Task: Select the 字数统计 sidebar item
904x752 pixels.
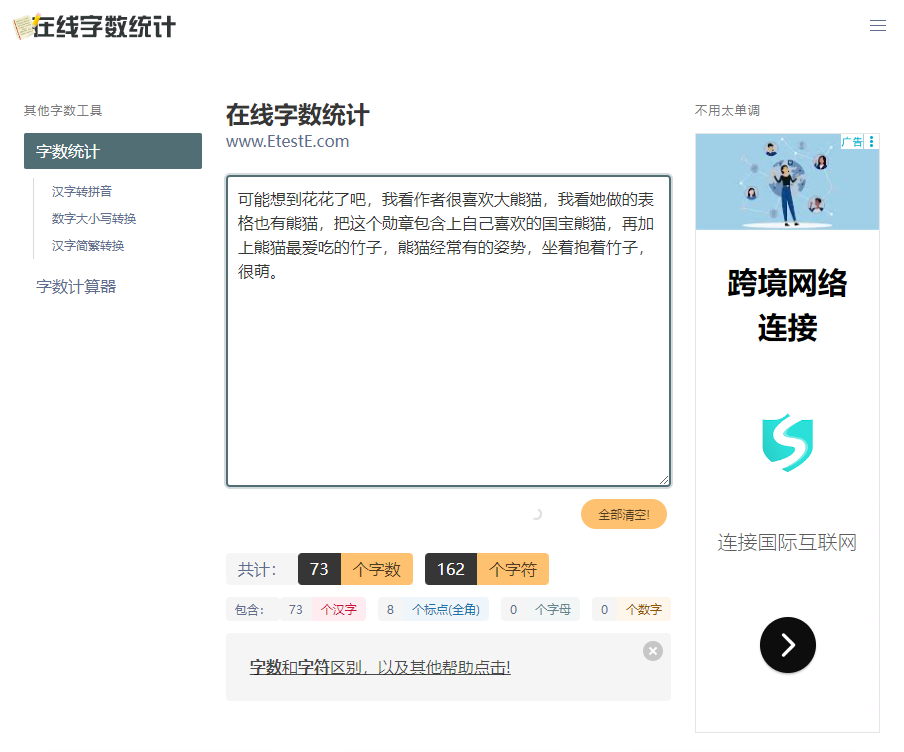Action: 113,151
